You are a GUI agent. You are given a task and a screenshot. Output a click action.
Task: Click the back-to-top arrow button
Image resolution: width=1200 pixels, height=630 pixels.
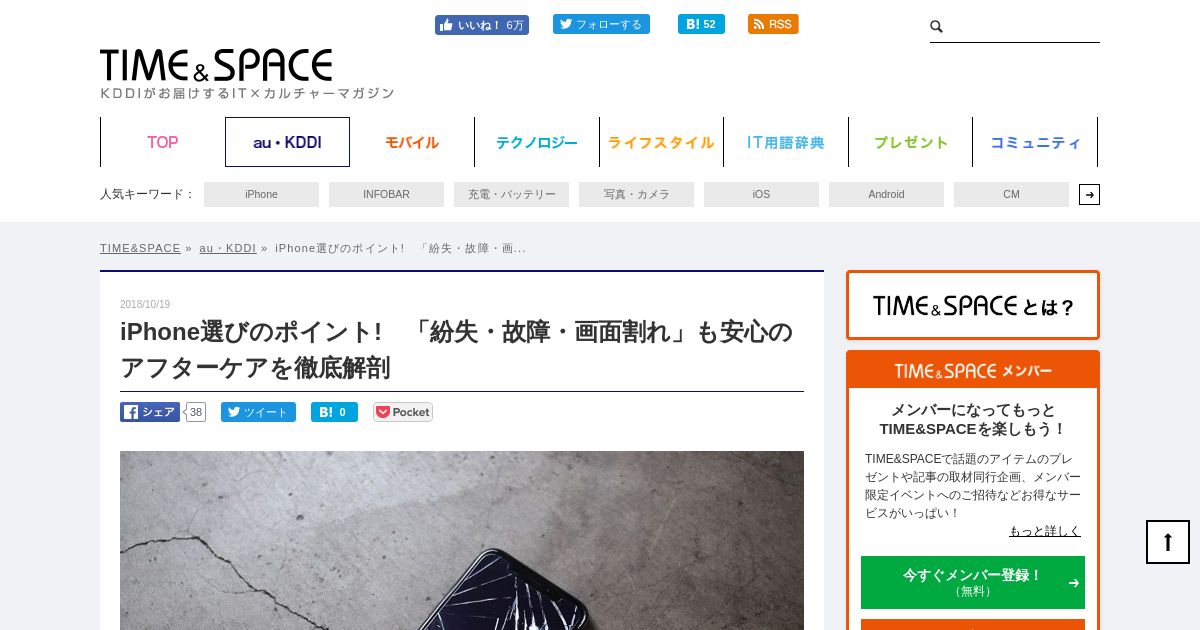pyautogui.click(x=1168, y=542)
